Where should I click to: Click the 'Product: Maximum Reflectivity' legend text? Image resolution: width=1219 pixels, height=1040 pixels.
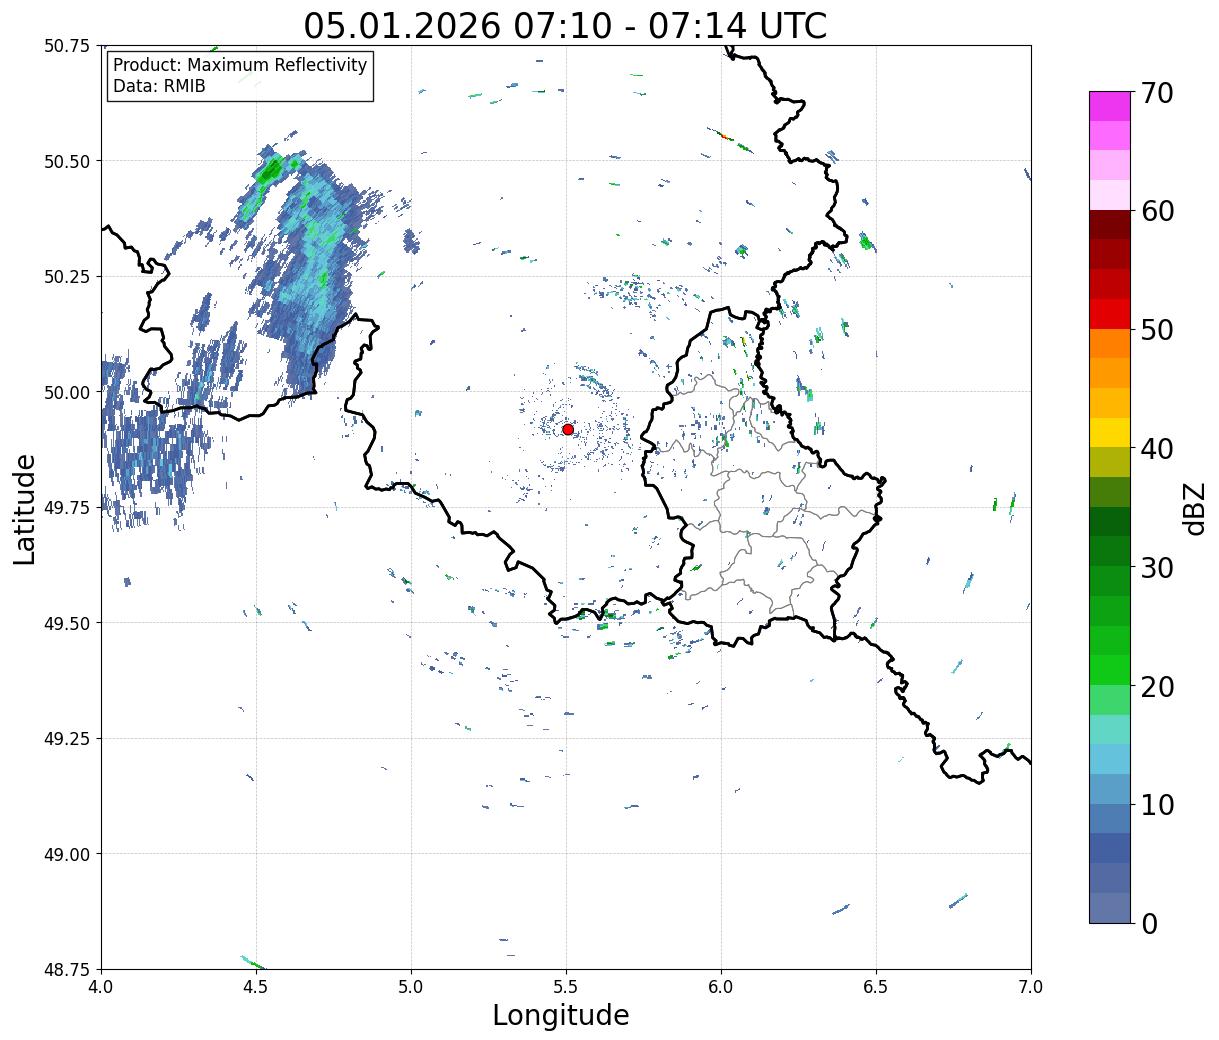[x=240, y=65]
